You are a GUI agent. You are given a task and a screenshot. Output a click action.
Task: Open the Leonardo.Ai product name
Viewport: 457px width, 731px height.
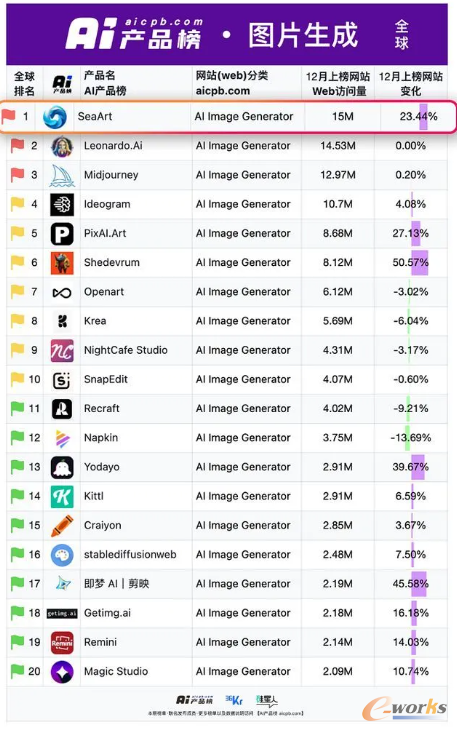pyautogui.click(x=113, y=146)
